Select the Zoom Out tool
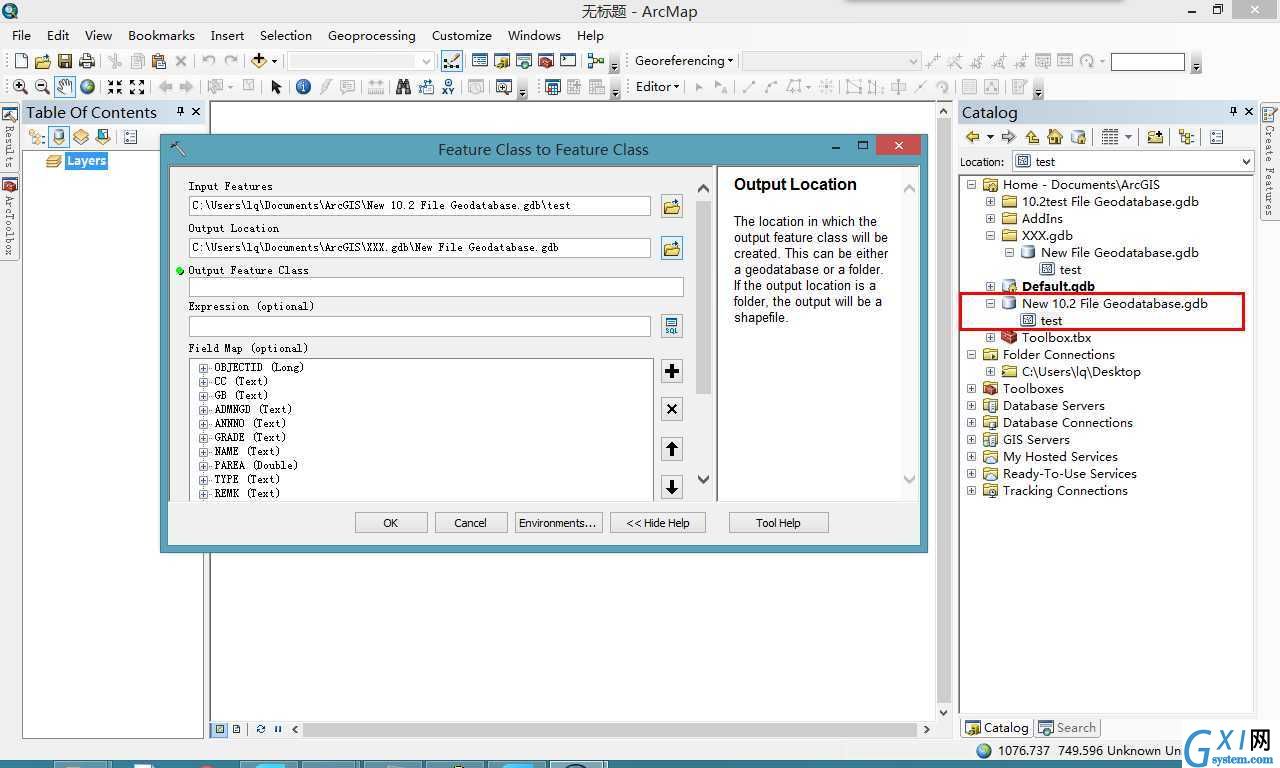1280x768 pixels. pyautogui.click(x=42, y=87)
